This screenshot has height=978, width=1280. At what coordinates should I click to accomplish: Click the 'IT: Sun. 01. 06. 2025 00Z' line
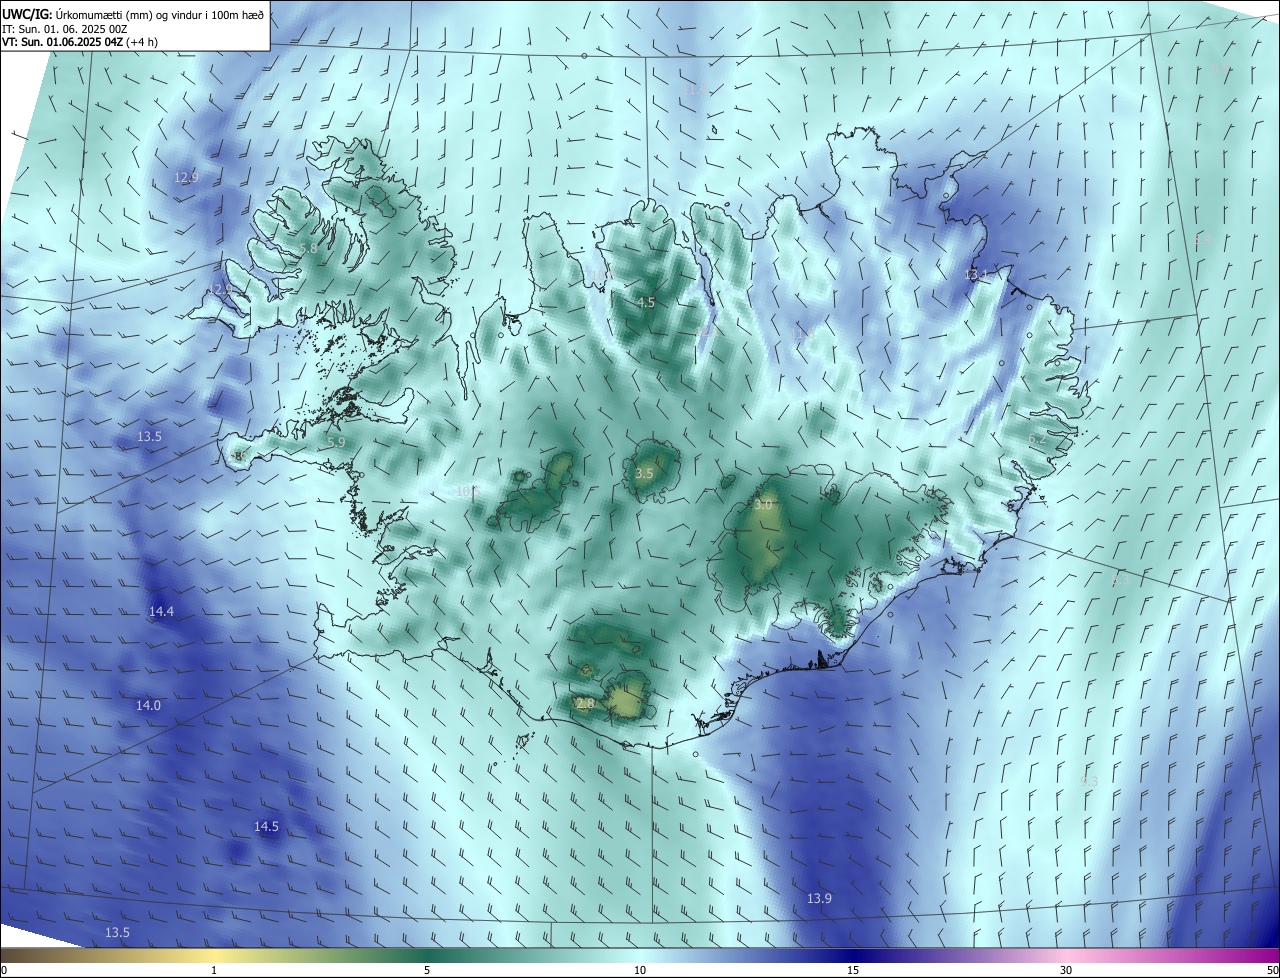tap(67, 29)
